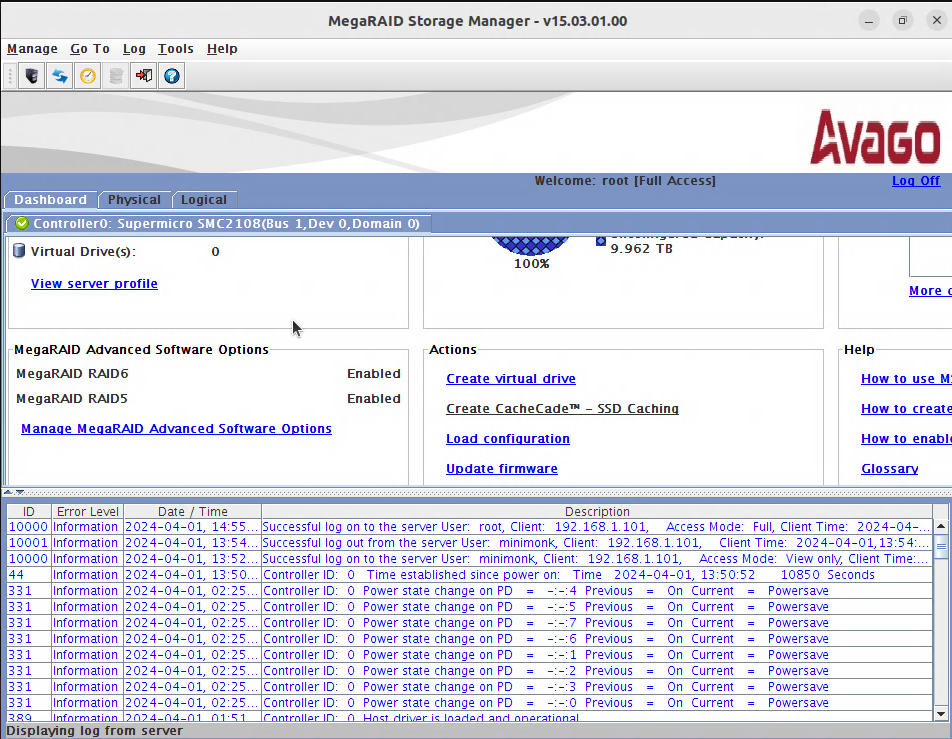Select log row for minimonk successful log on

(470, 559)
